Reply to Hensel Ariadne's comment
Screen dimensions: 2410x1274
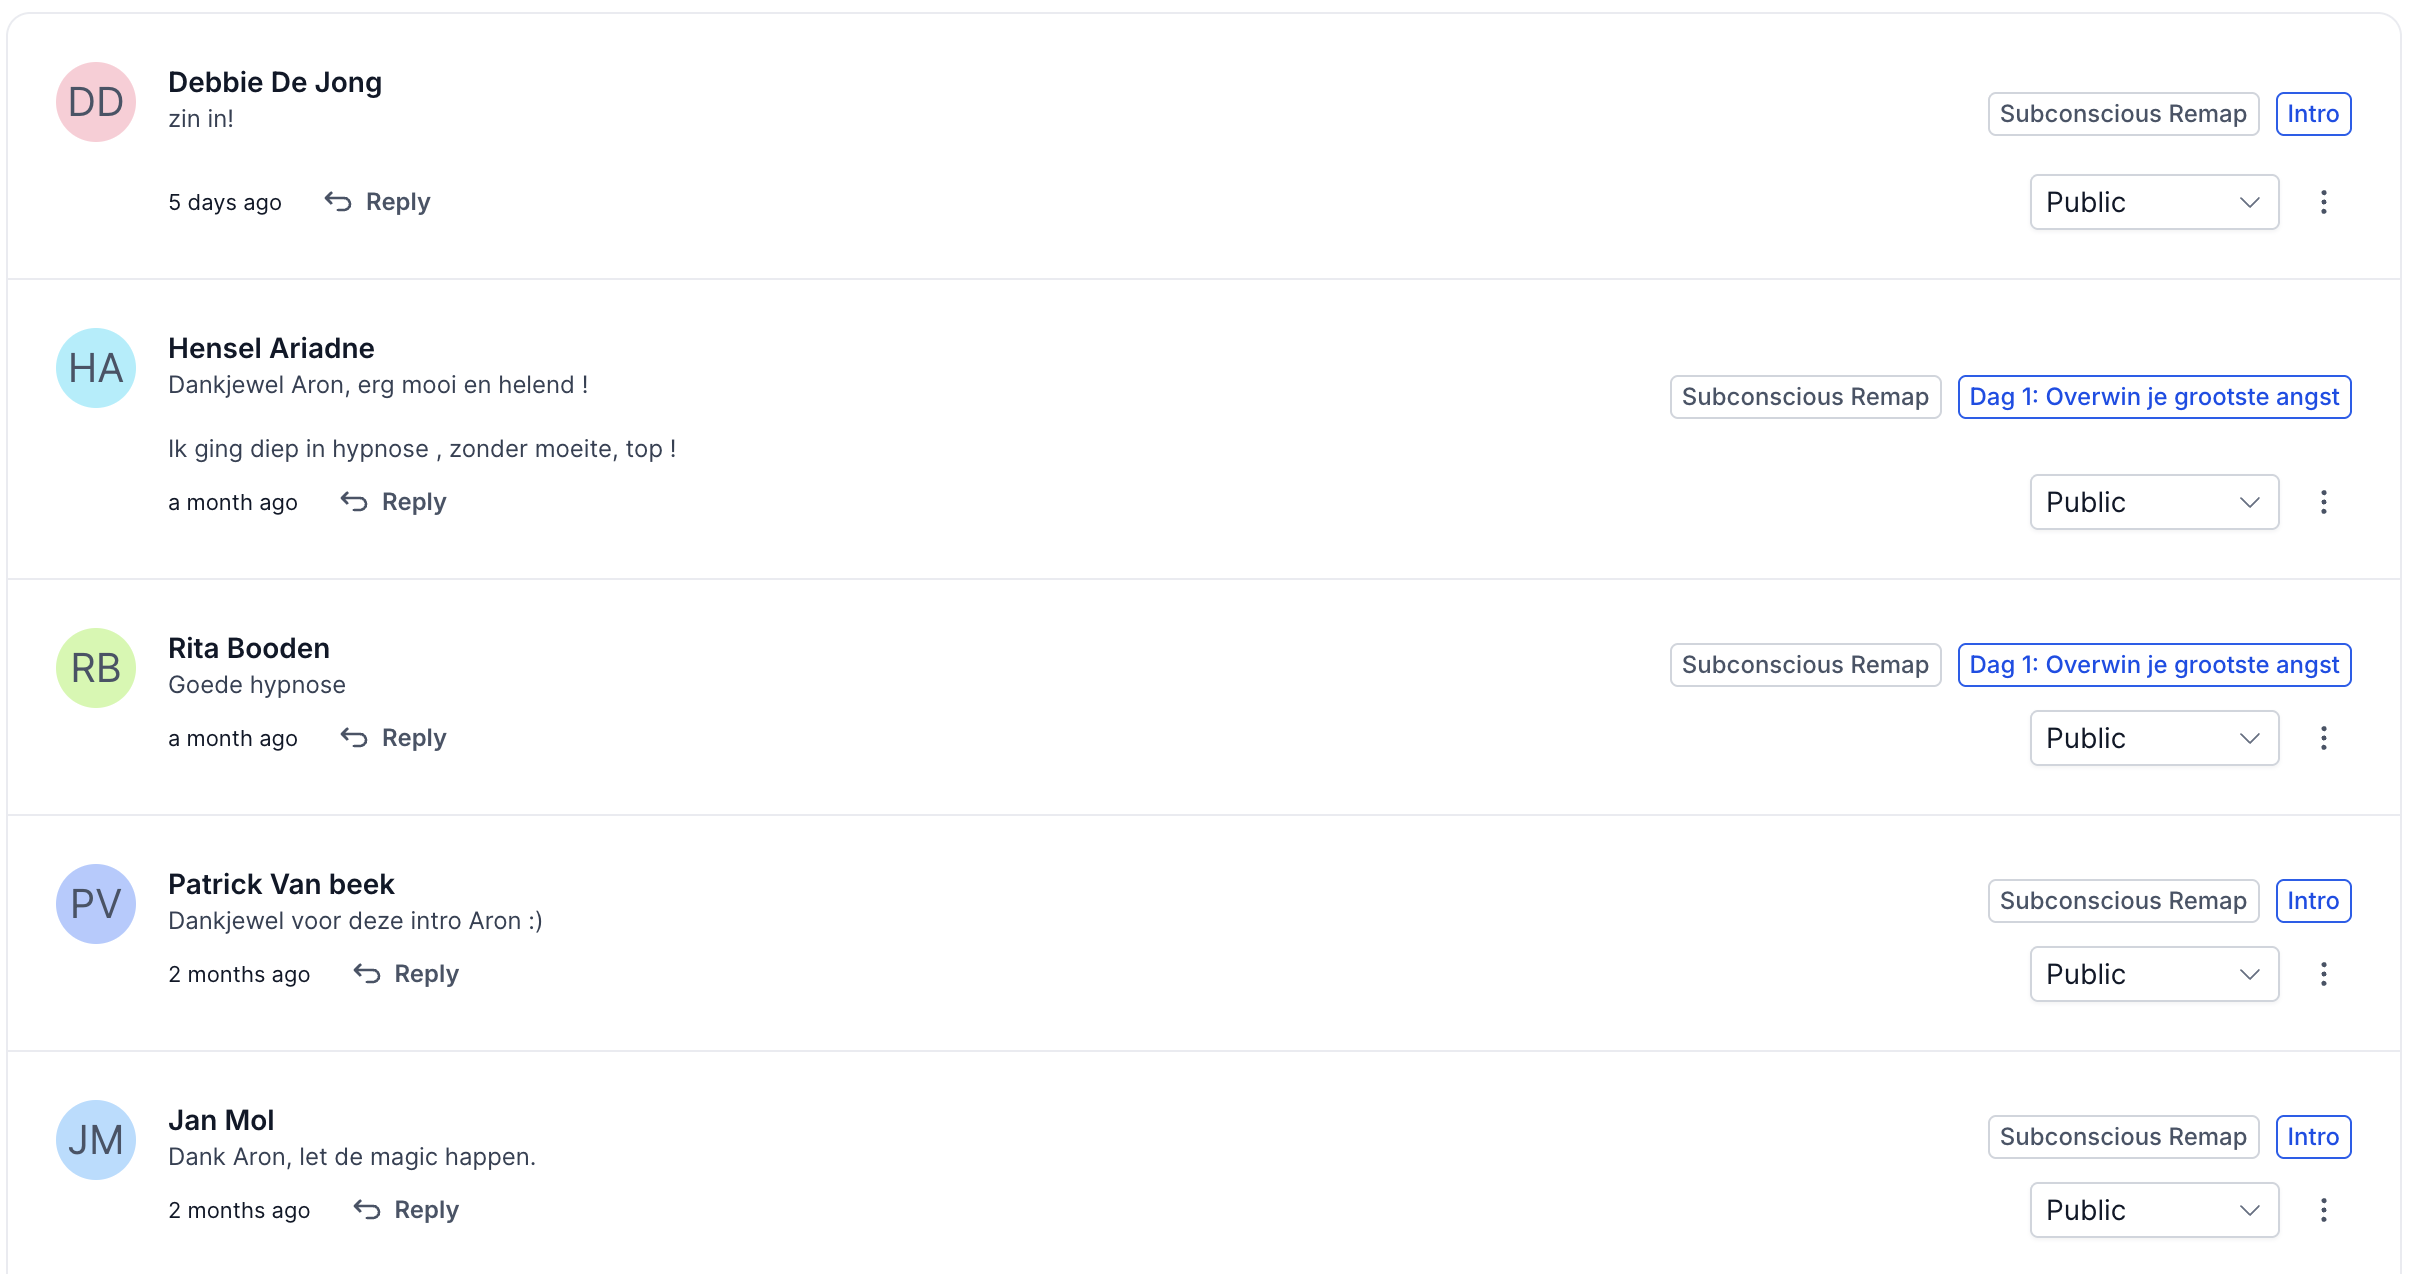tap(394, 502)
